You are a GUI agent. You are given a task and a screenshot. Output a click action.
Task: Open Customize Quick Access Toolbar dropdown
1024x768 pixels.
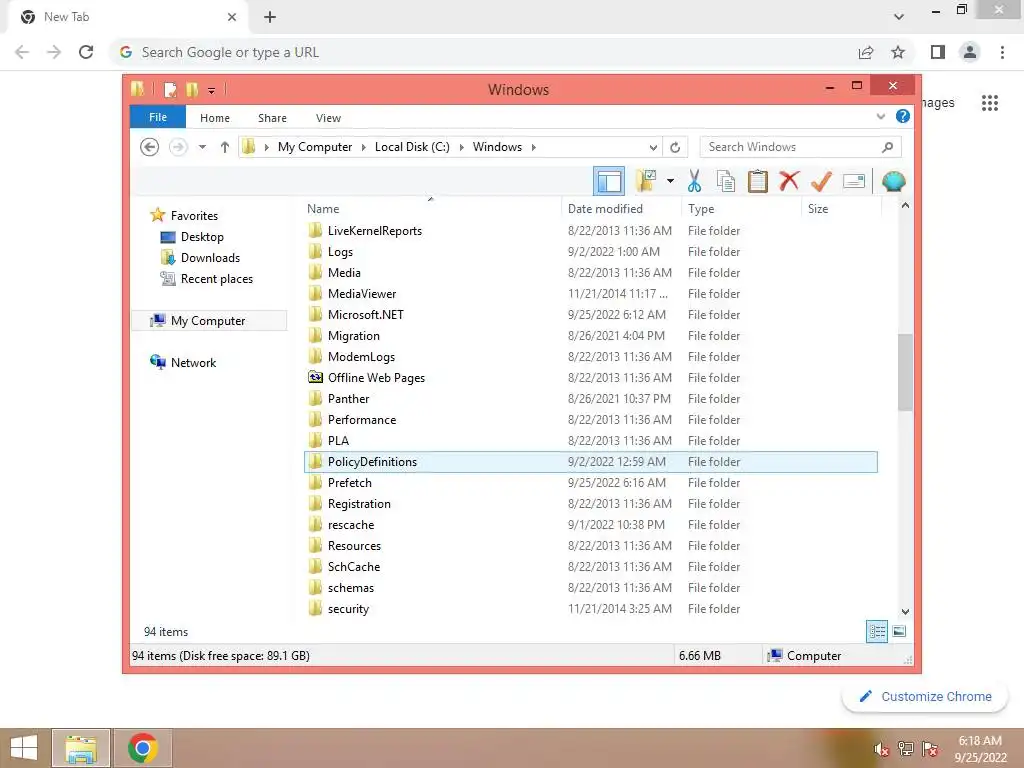[212, 90]
